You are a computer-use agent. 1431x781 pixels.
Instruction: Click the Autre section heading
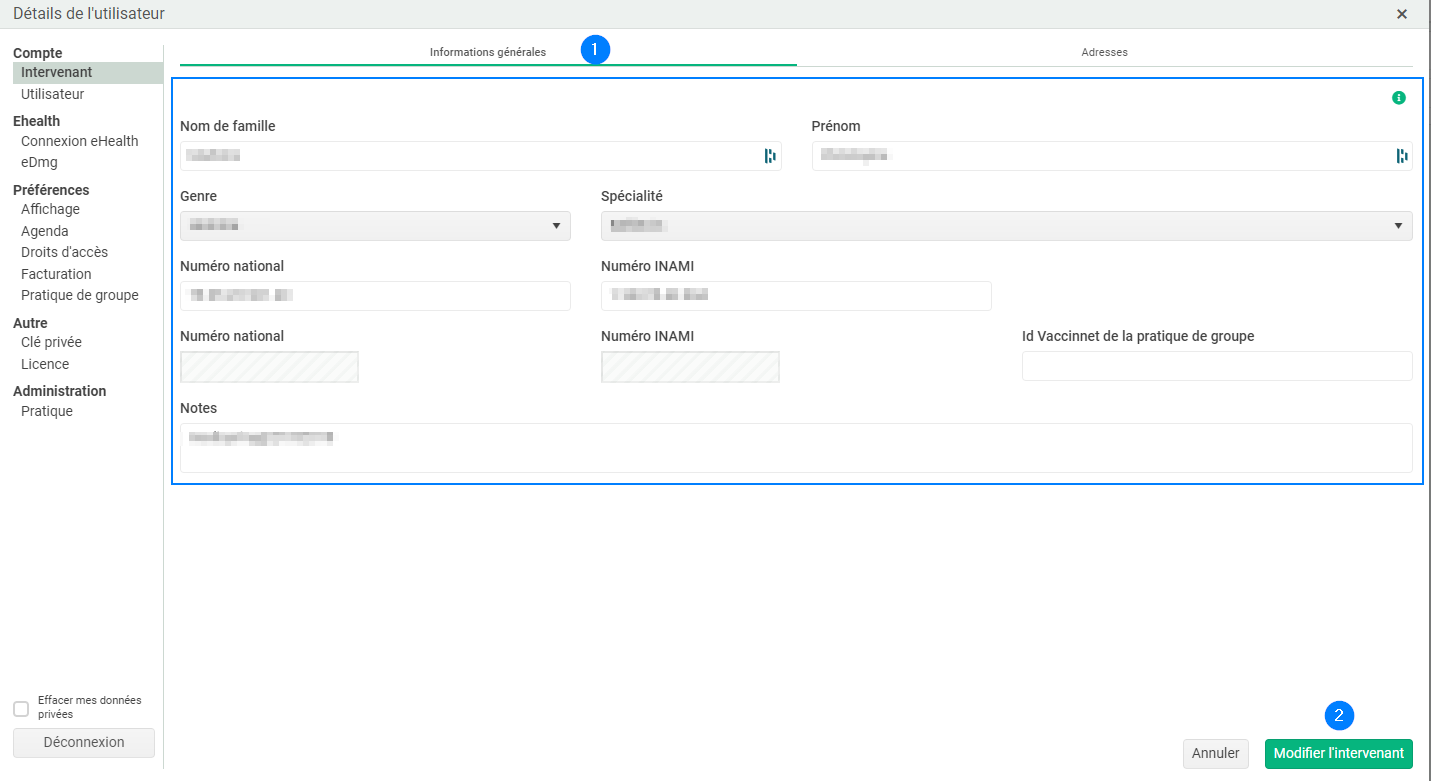coord(30,324)
